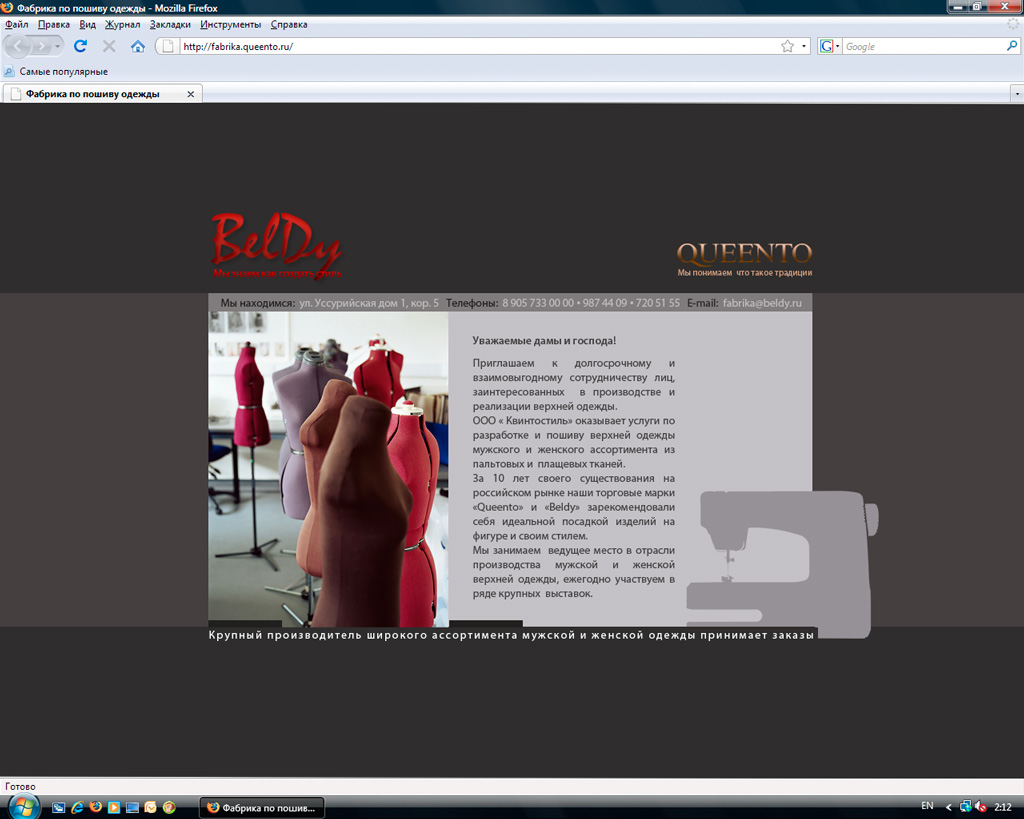Click the fabrika@beldy.ru email address
This screenshot has height=819, width=1024.
click(x=762, y=303)
